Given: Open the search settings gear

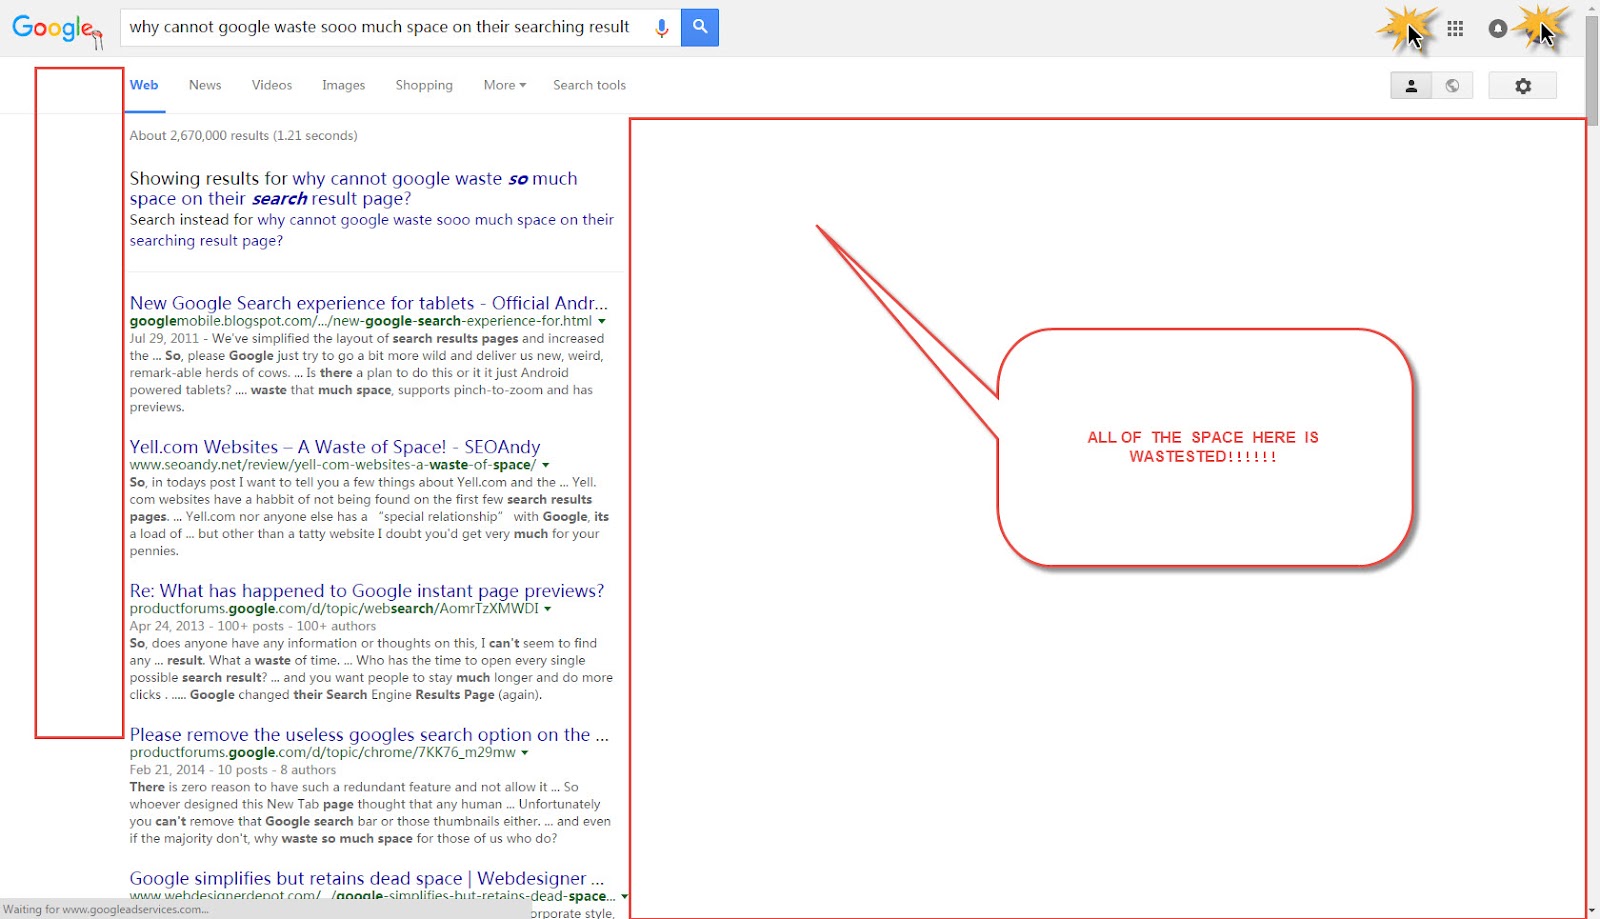Looking at the screenshot, I should pyautogui.click(x=1522, y=86).
